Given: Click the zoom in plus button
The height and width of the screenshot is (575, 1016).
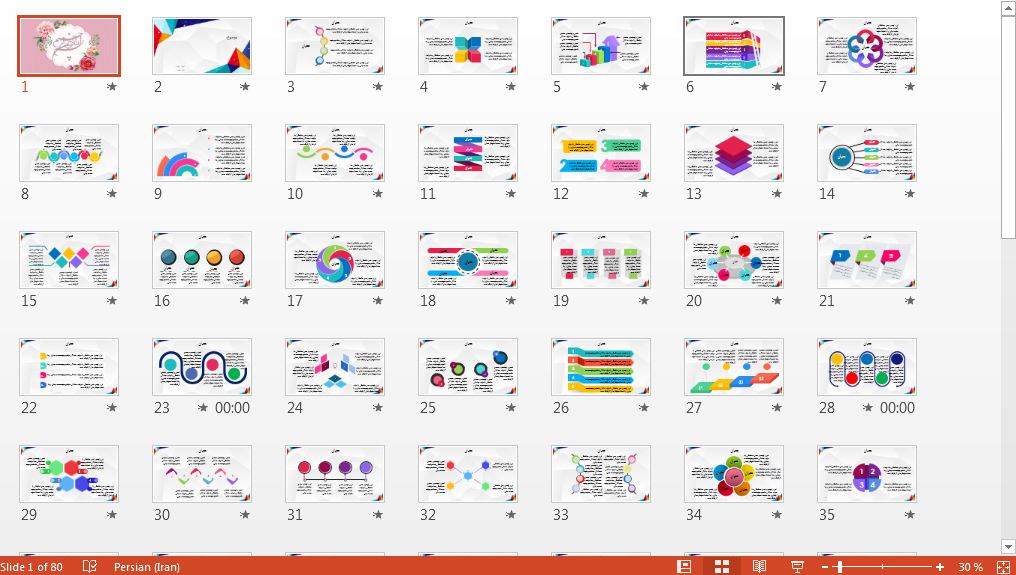Looking at the screenshot, I should coord(940,567).
